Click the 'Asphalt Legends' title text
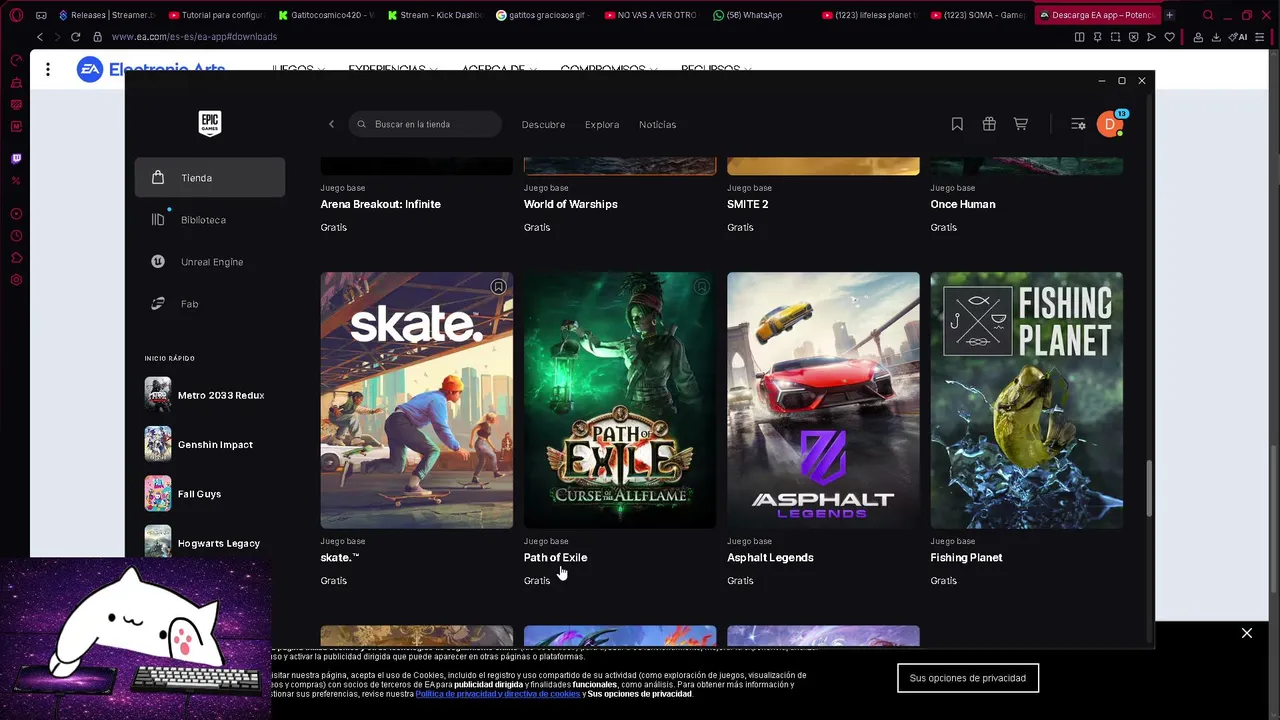The width and height of the screenshot is (1280, 720). tap(770, 558)
